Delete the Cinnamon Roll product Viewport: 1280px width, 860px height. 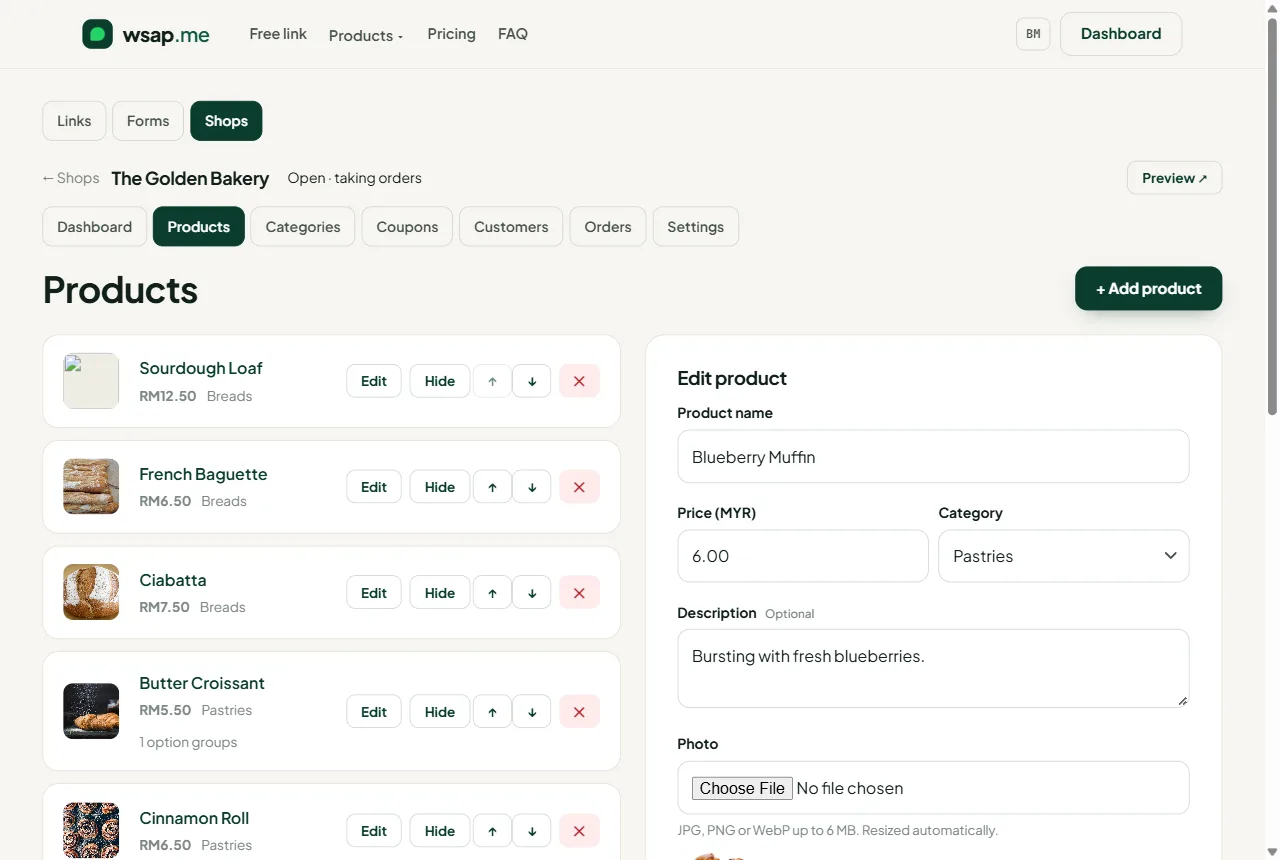[579, 831]
